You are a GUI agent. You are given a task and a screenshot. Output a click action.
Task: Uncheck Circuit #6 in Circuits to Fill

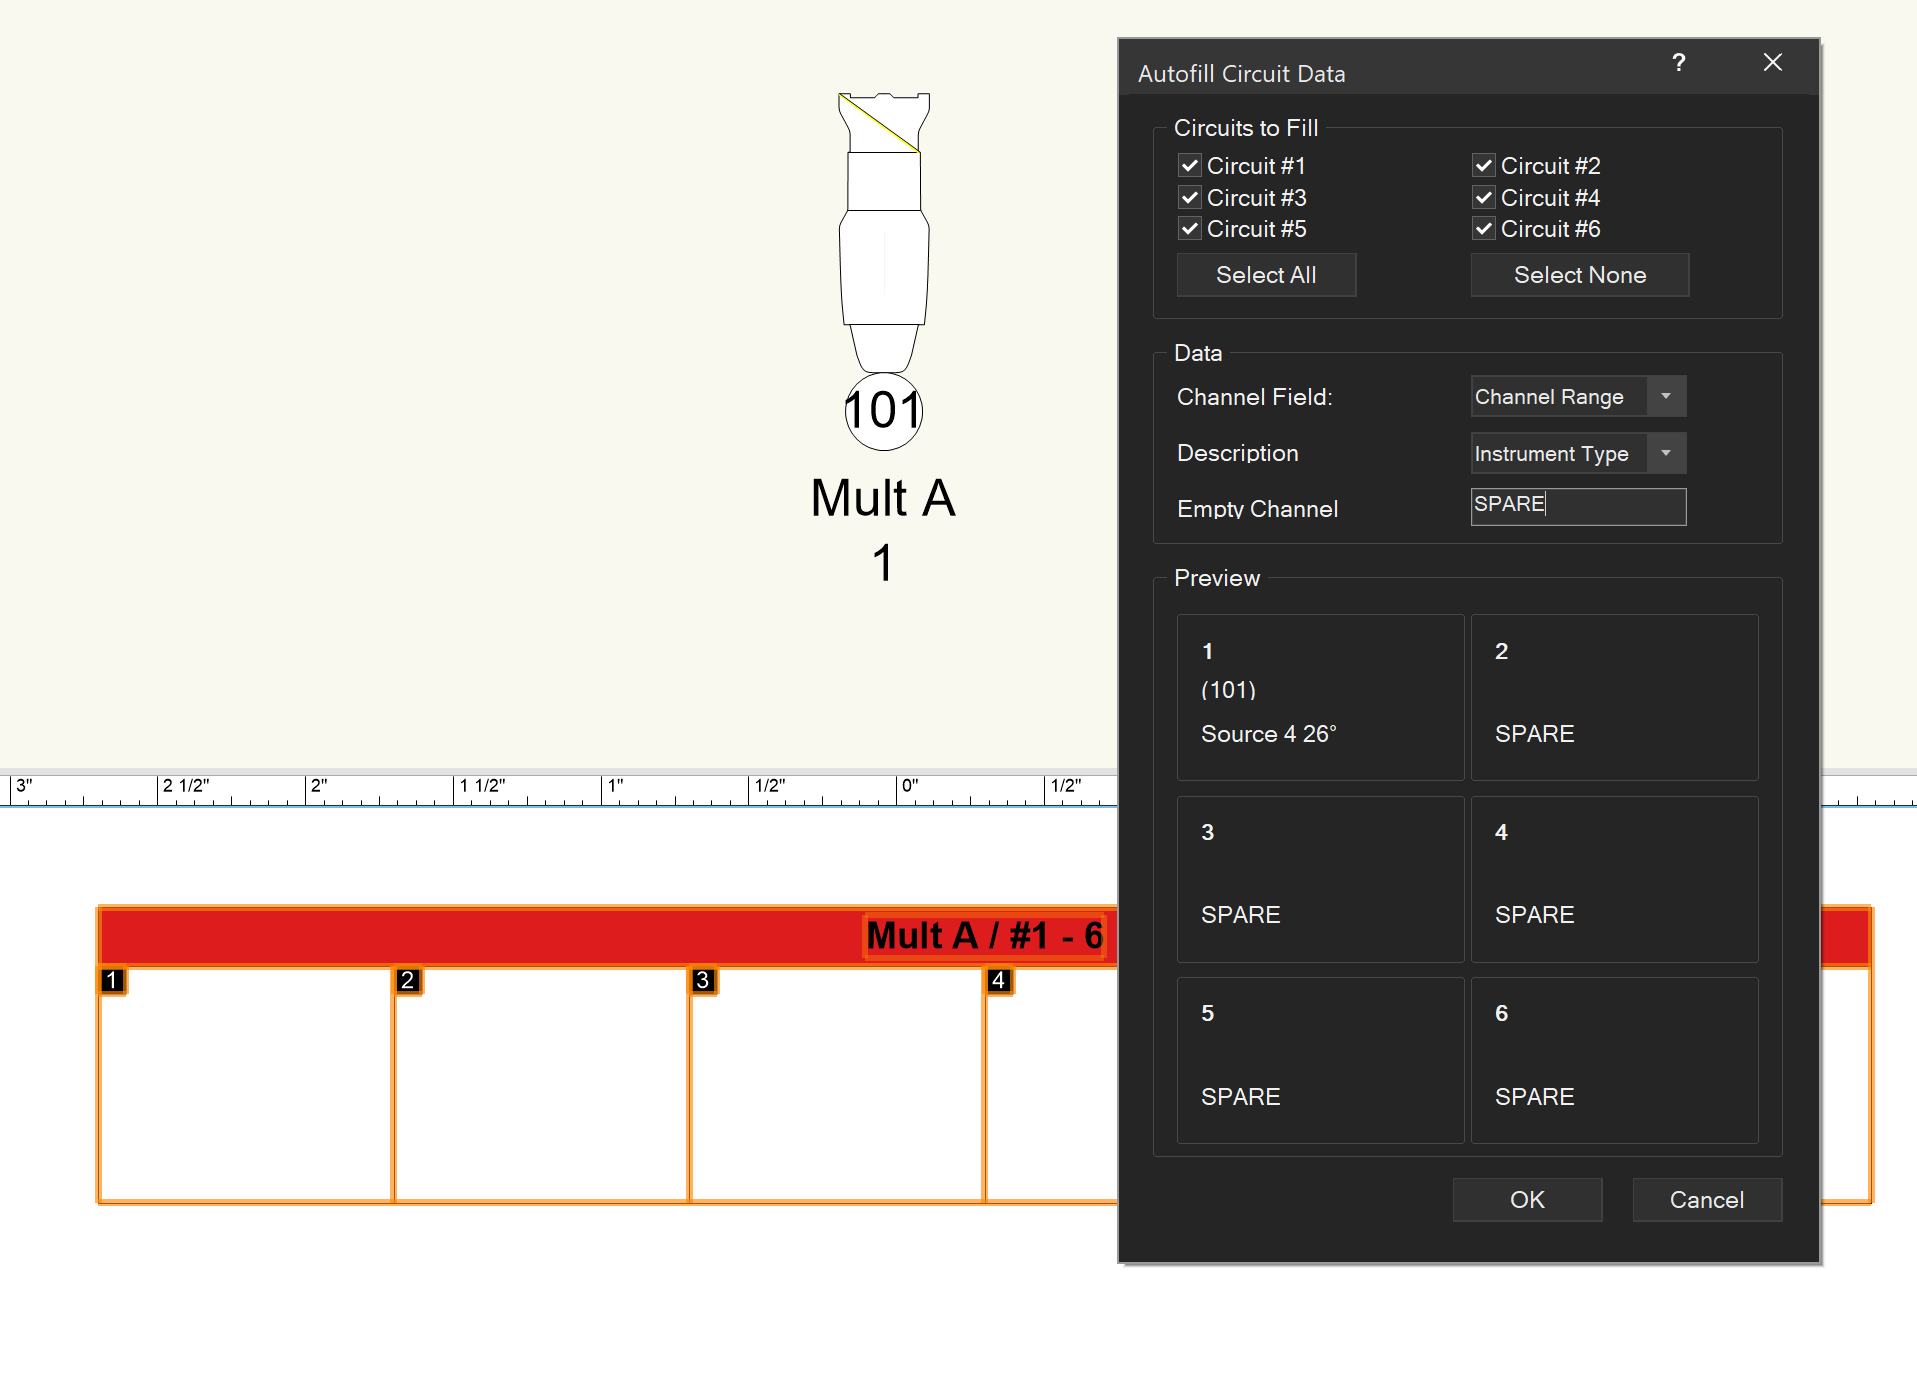[1484, 229]
